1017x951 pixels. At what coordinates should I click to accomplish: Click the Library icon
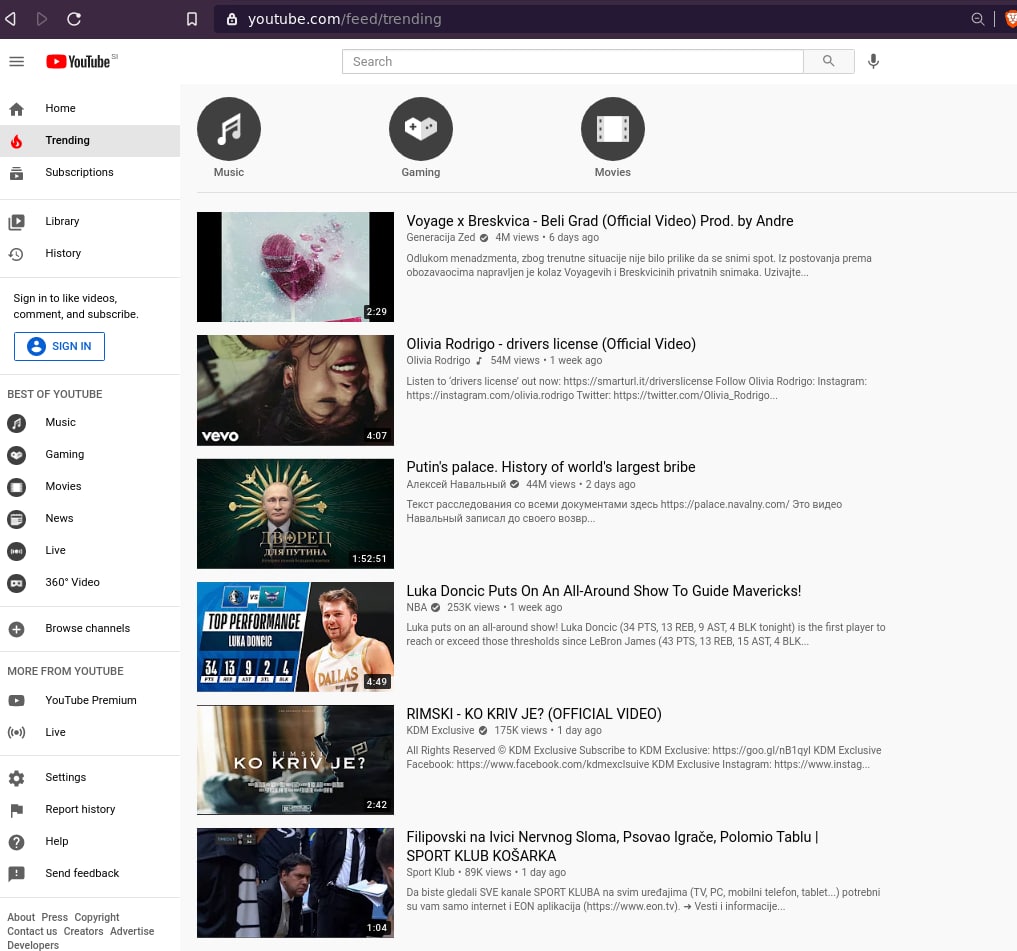tap(17, 222)
